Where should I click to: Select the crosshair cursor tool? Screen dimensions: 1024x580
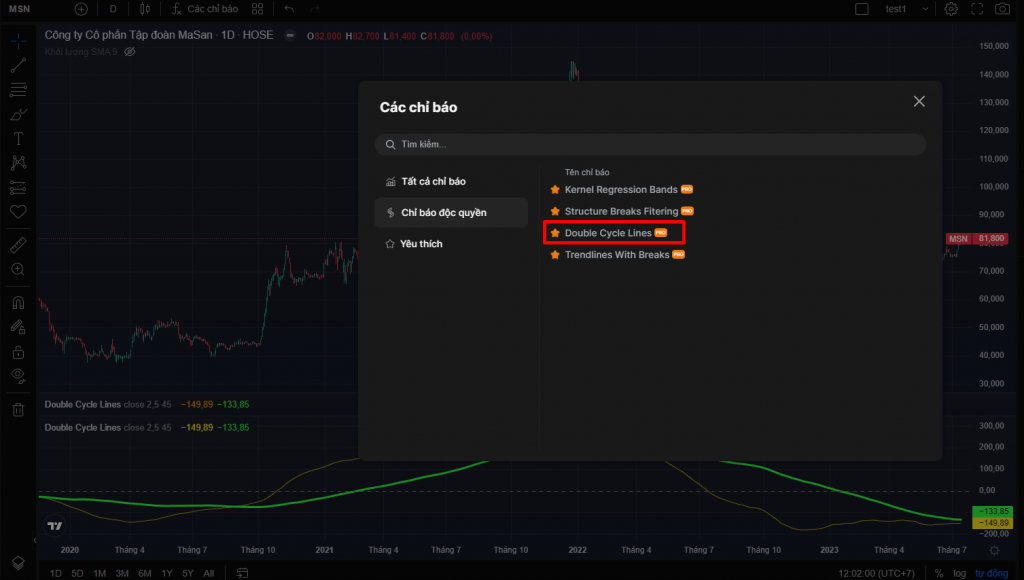17,41
